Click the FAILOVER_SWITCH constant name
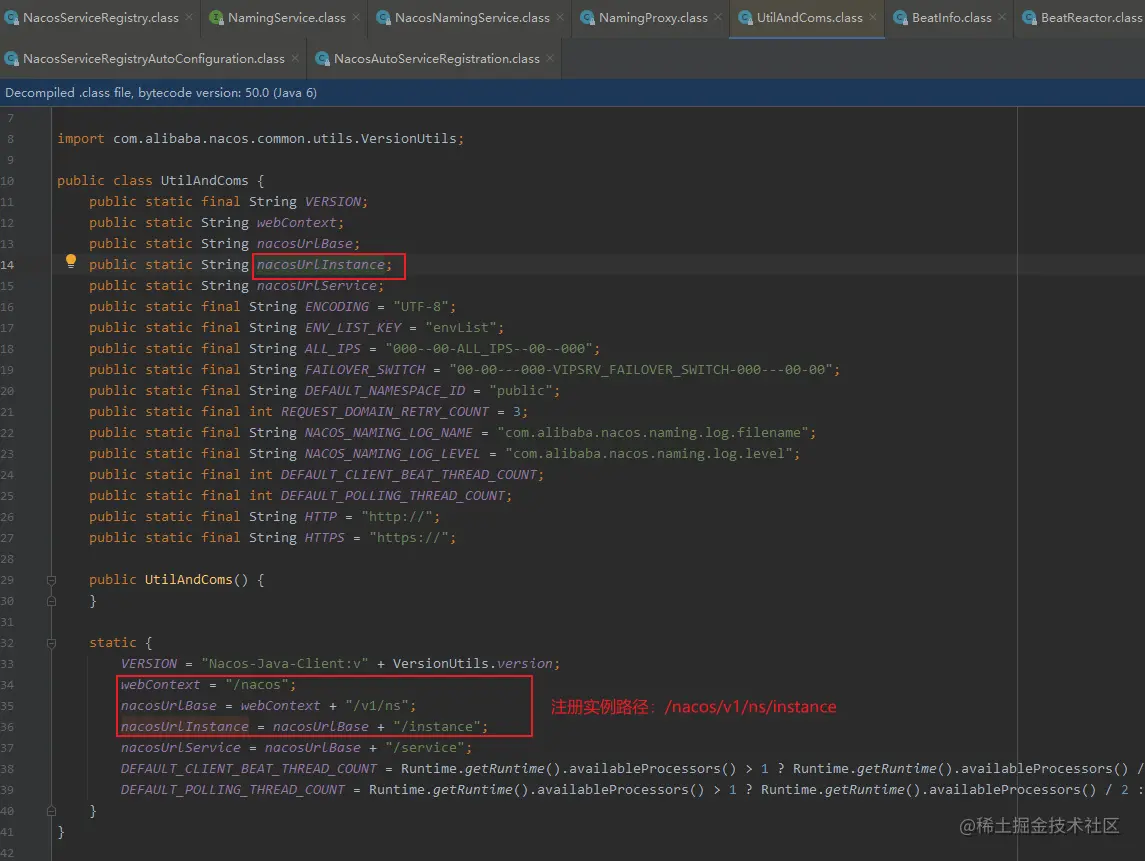Viewport: 1145px width, 861px height. 364,370
